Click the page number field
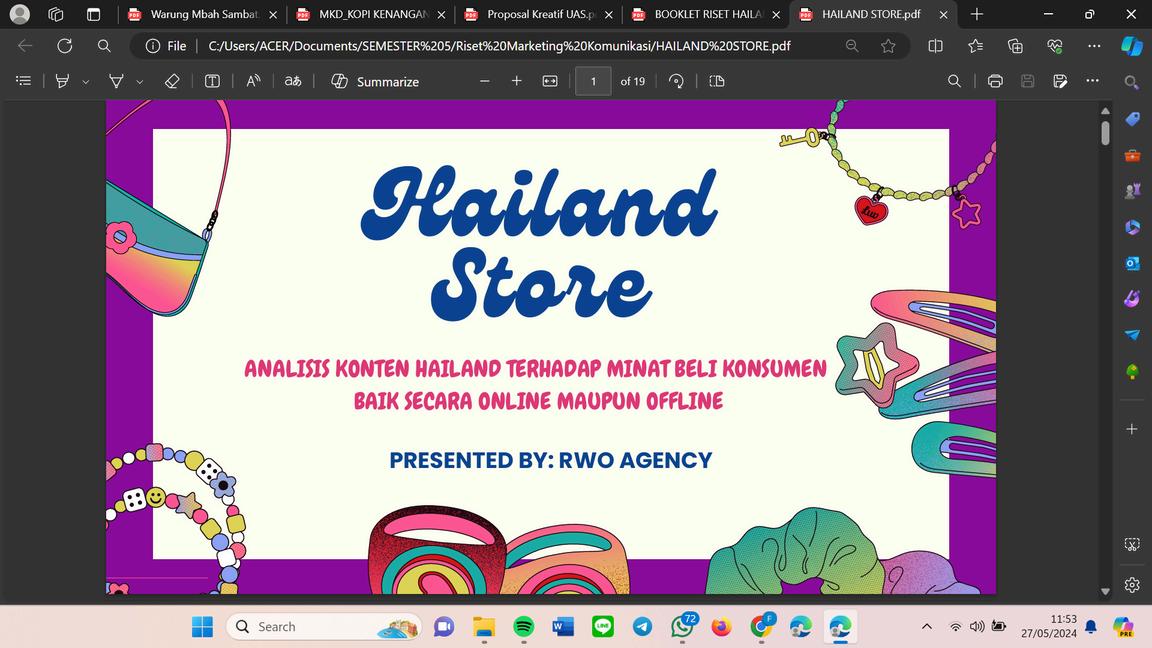The height and width of the screenshot is (648, 1152). (593, 81)
